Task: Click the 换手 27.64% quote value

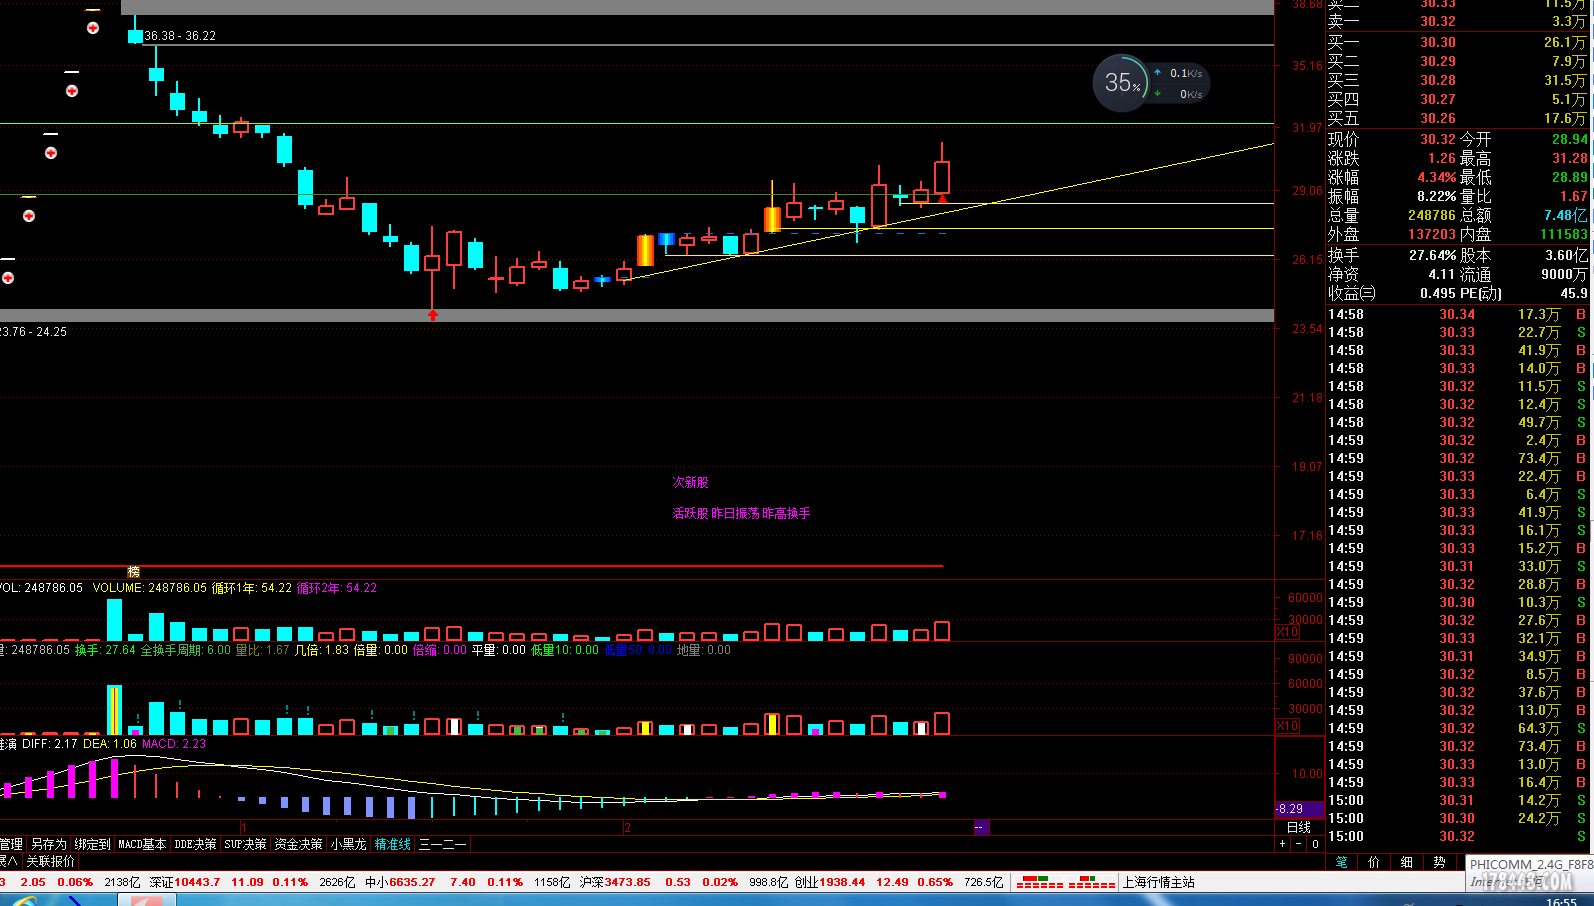Action: tap(1432, 255)
